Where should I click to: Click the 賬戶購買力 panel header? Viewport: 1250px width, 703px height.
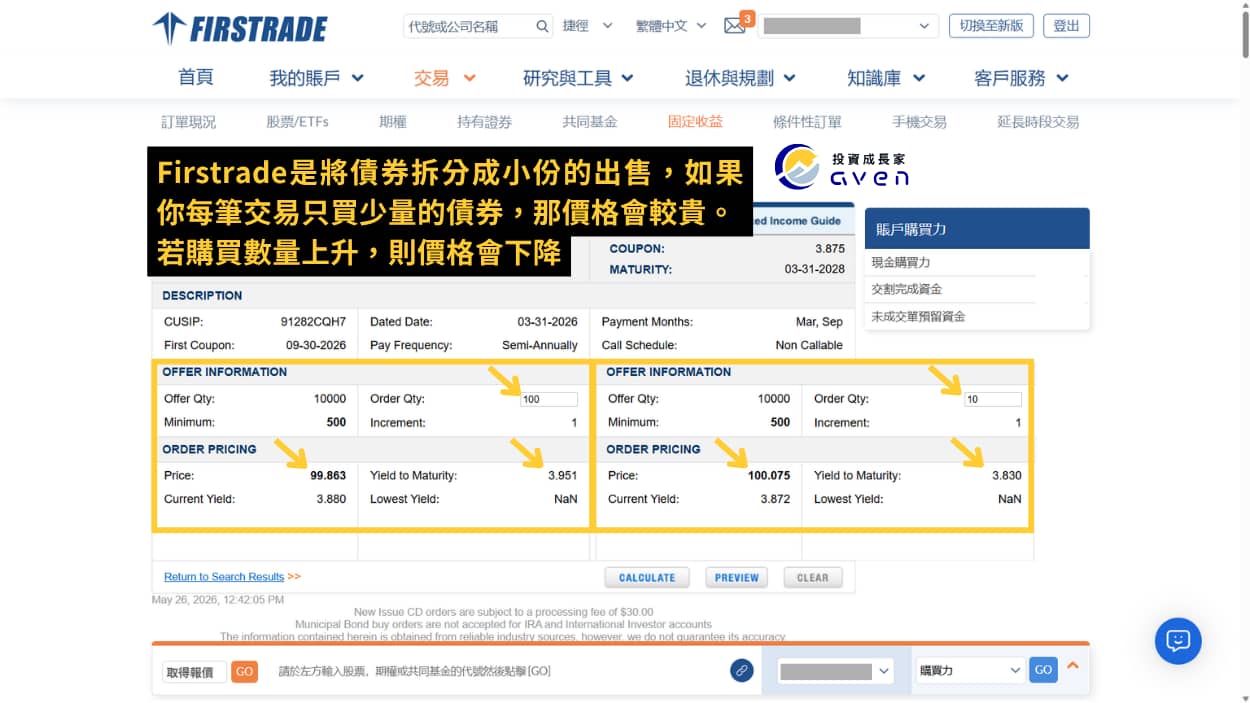[x=977, y=229]
